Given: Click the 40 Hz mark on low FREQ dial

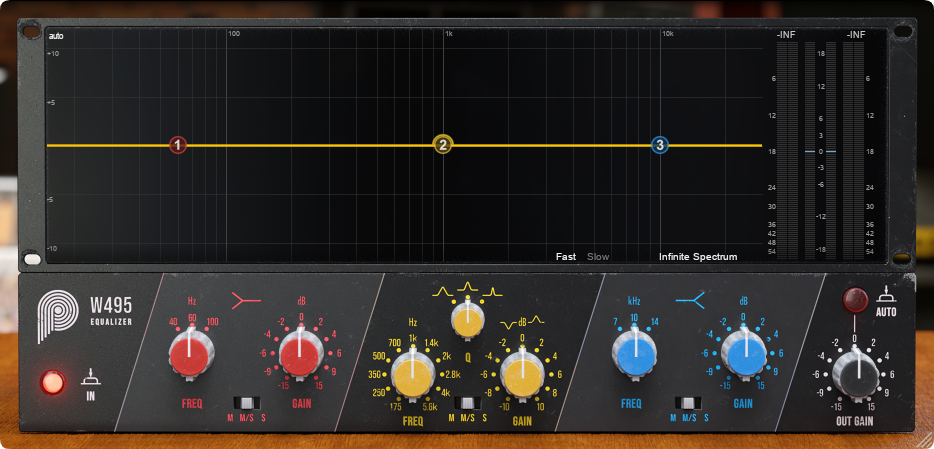Looking at the screenshot, I should click(x=173, y=322).
